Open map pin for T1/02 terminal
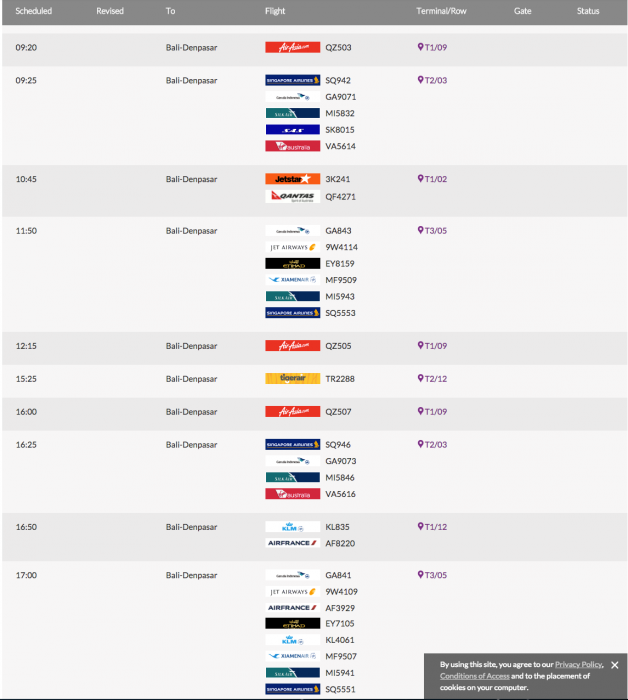628x700 pixels. [x=420, y=179]
